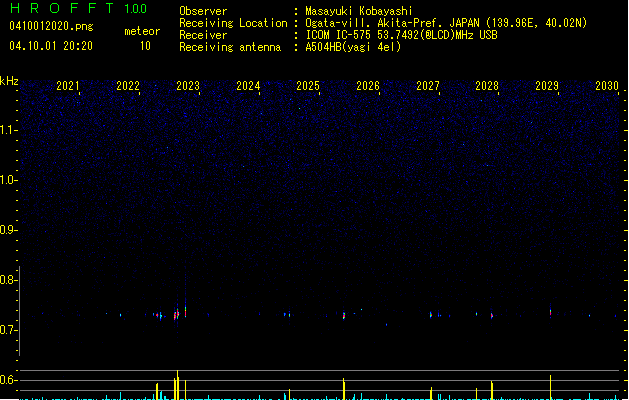Click the meteor echo just before 2026
The width and height of the screenshot is (629, 400).
click(x=344, y=315)
